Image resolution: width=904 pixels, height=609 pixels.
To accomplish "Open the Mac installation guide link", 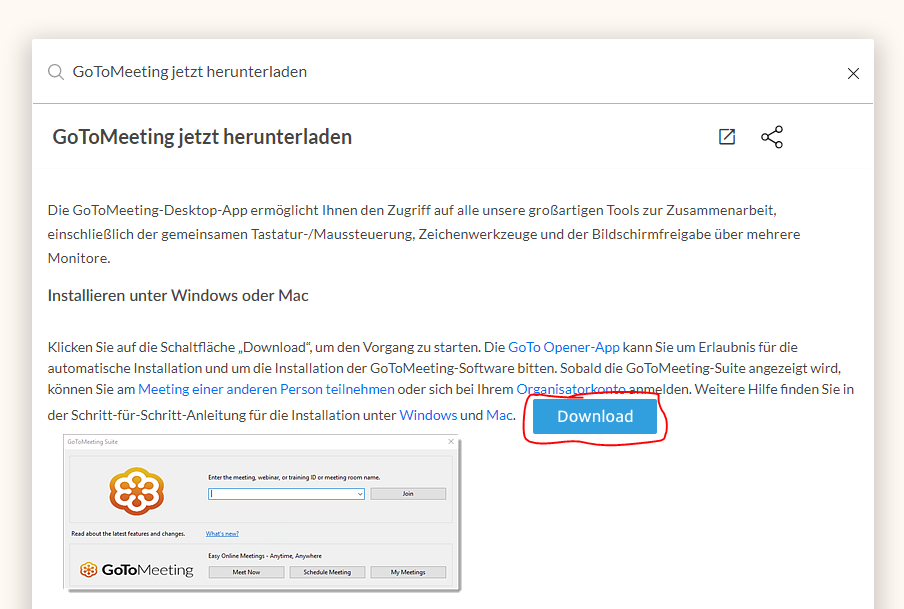I will point(499,415).
